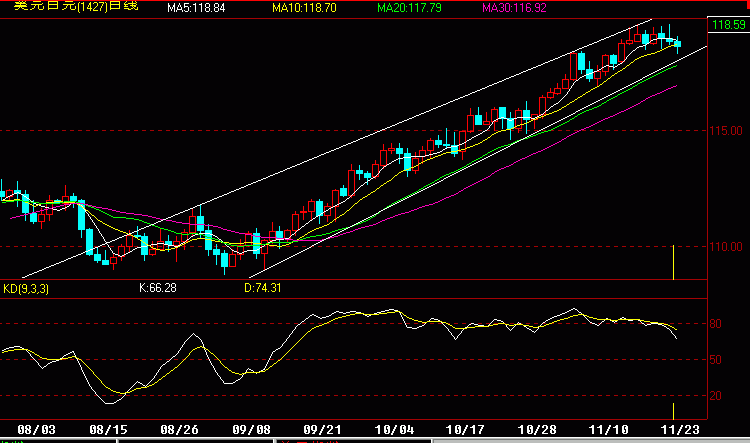This screenshot has width=750, height=443.
Task: Click the 50 level on KD axis
Action: click(716, 360)
